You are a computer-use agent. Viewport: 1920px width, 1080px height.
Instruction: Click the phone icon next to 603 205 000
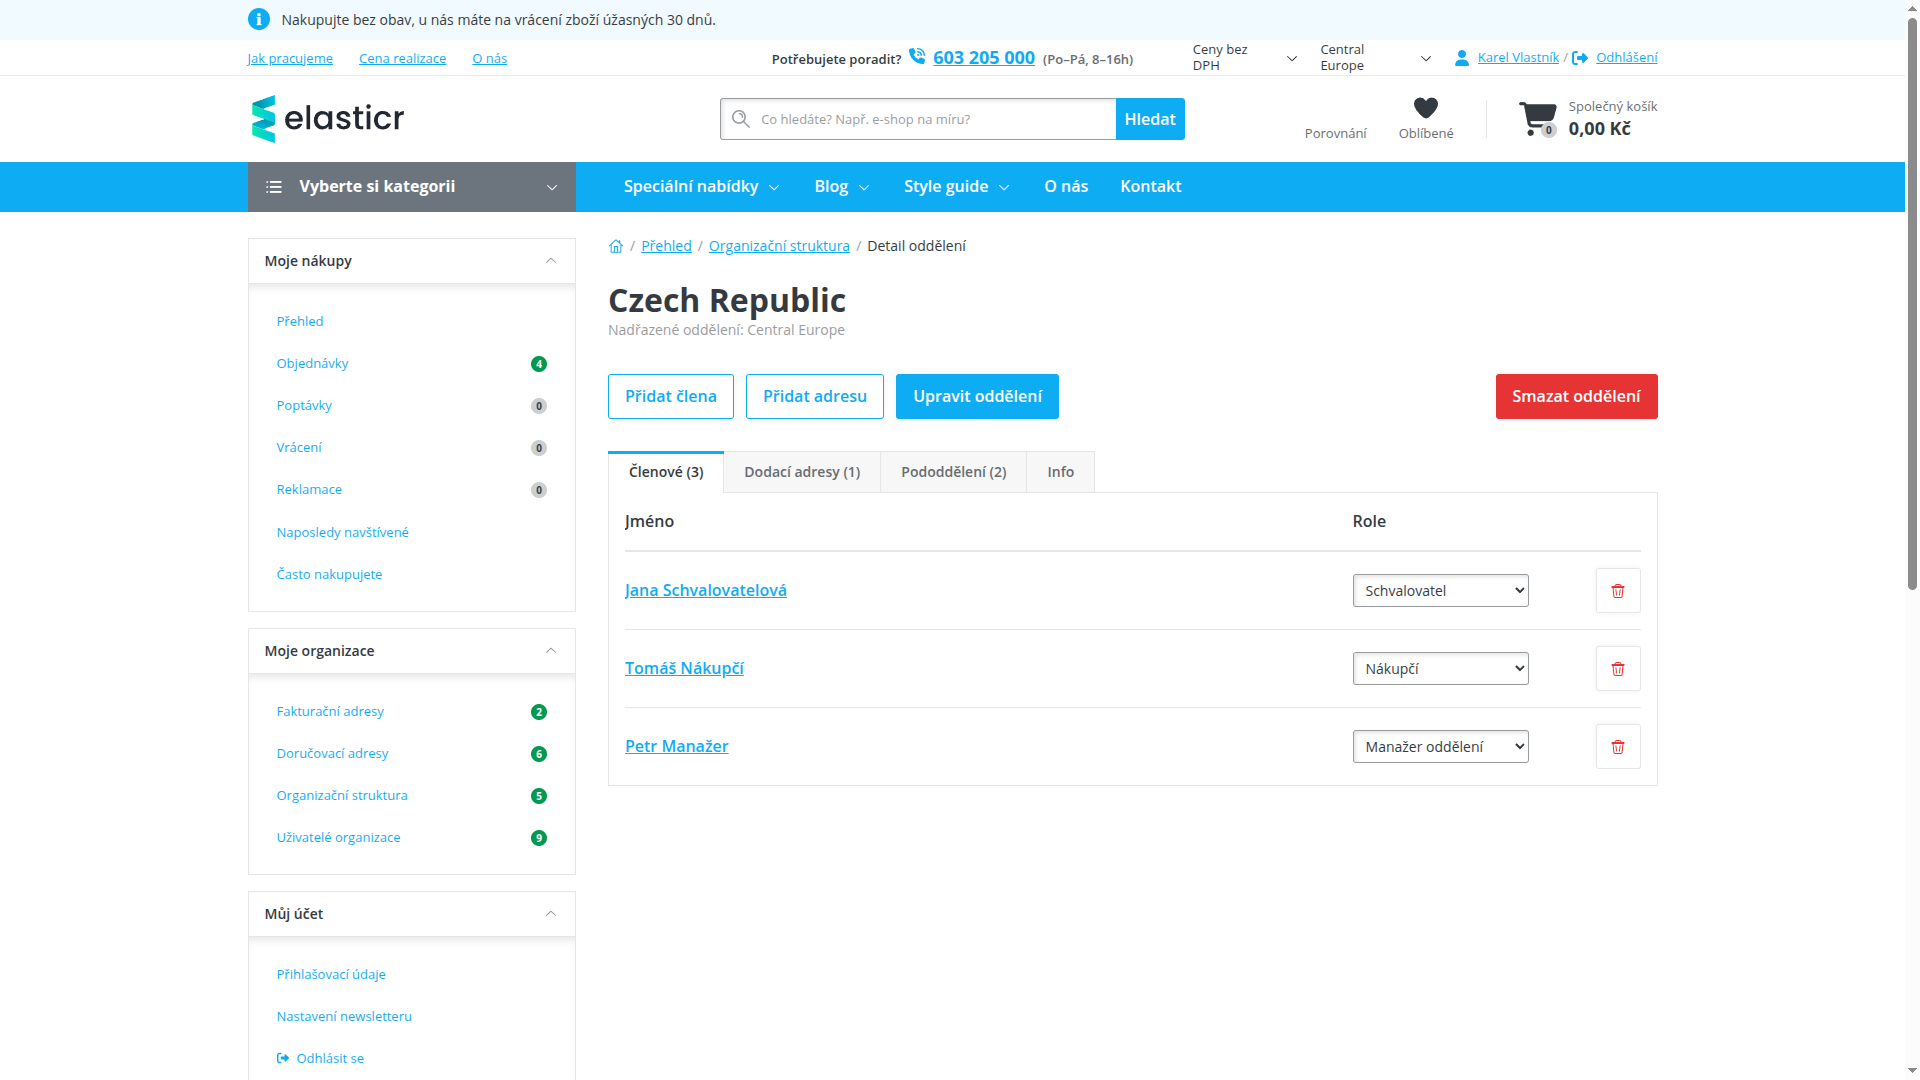tap(917, 57)
